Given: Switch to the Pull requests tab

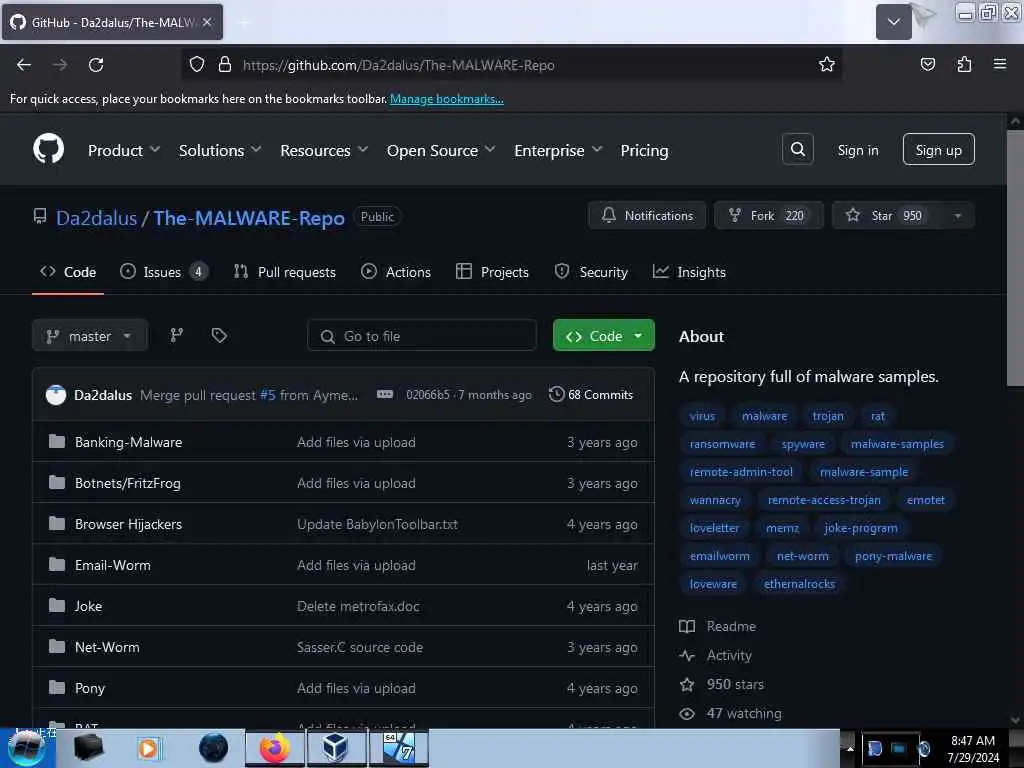Looking at the screenshot, I should click(285, 272).
